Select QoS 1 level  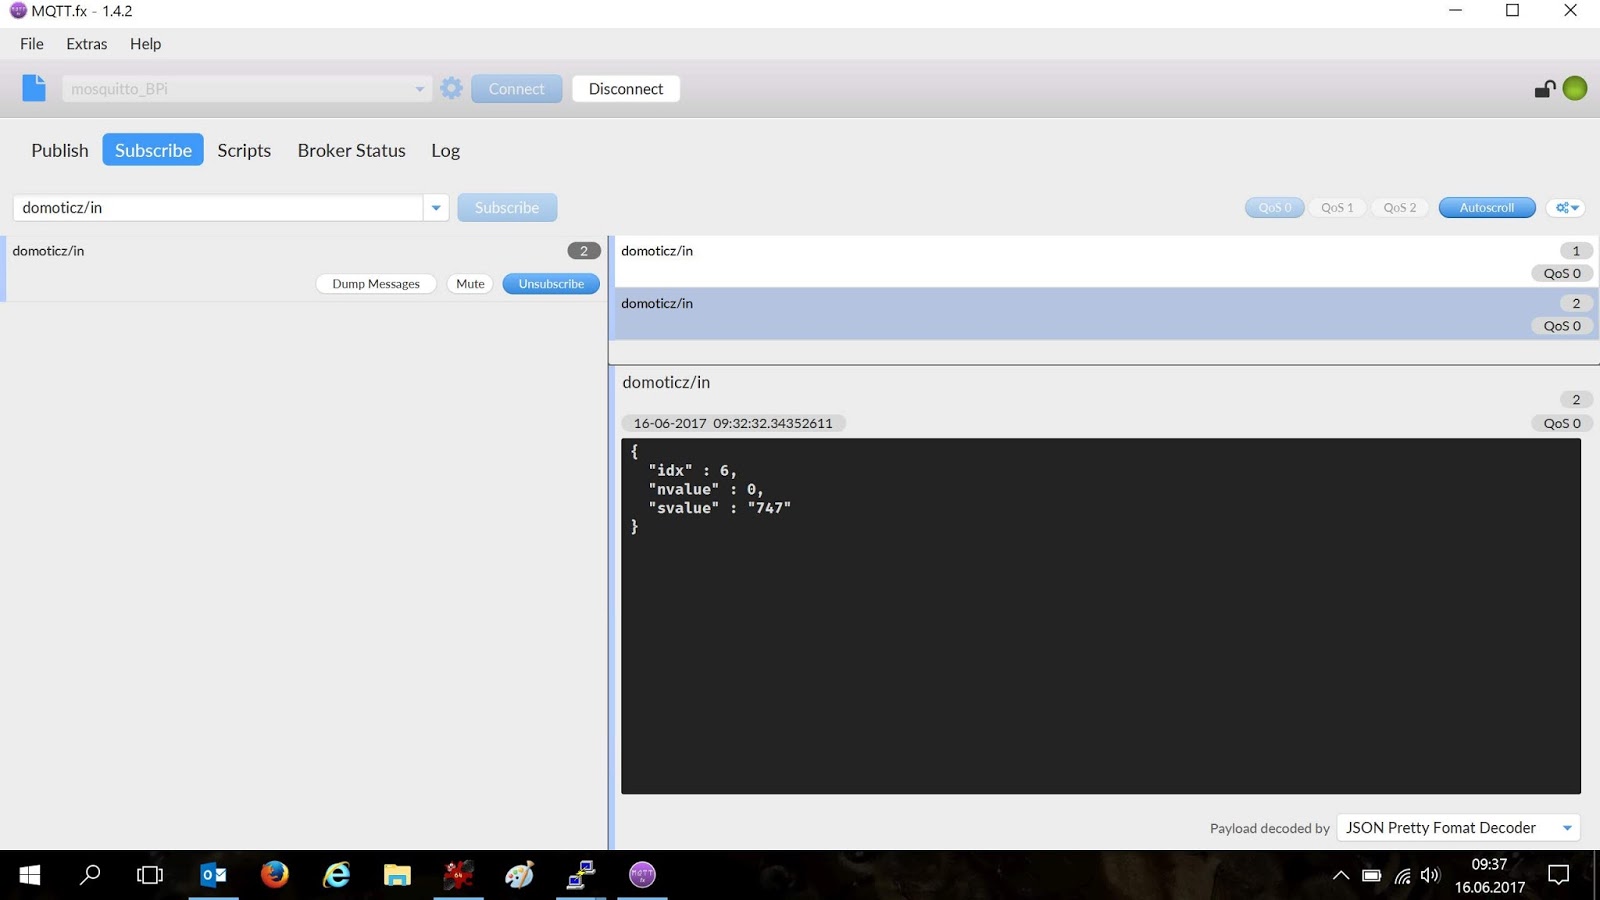1337,208
